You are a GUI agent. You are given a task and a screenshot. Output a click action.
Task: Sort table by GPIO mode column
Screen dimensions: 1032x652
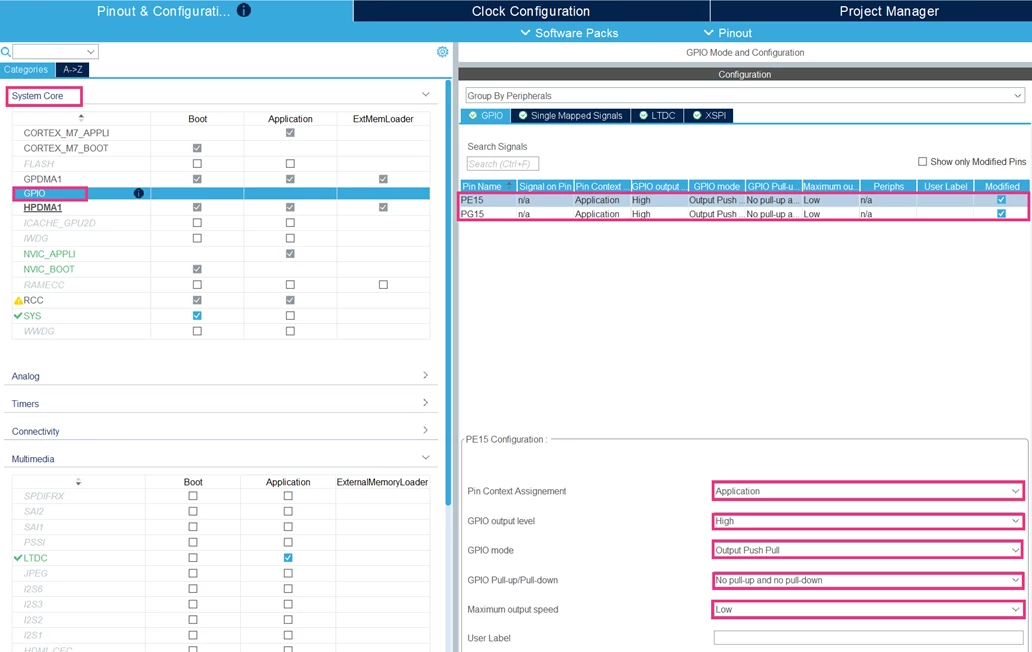pos(716,186)
